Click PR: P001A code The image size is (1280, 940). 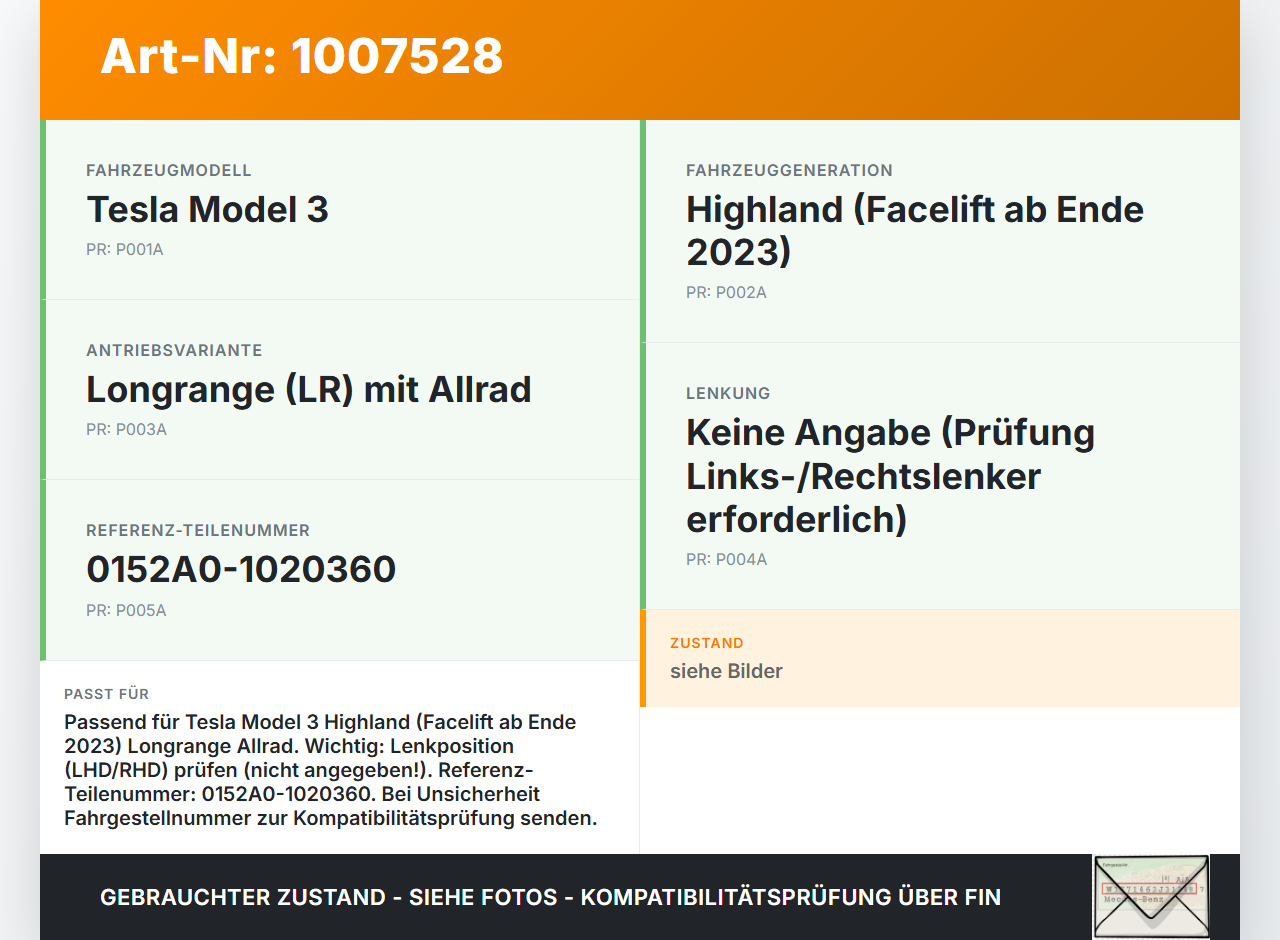coord(125,249)
